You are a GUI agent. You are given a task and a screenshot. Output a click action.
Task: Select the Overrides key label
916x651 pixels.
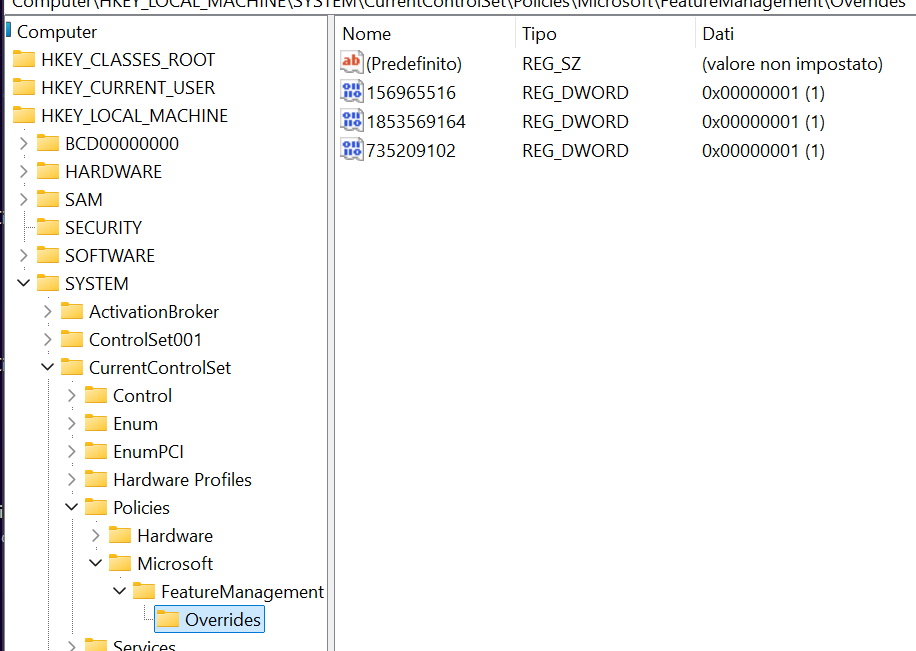pyautogui.click(x=223, y=620)
